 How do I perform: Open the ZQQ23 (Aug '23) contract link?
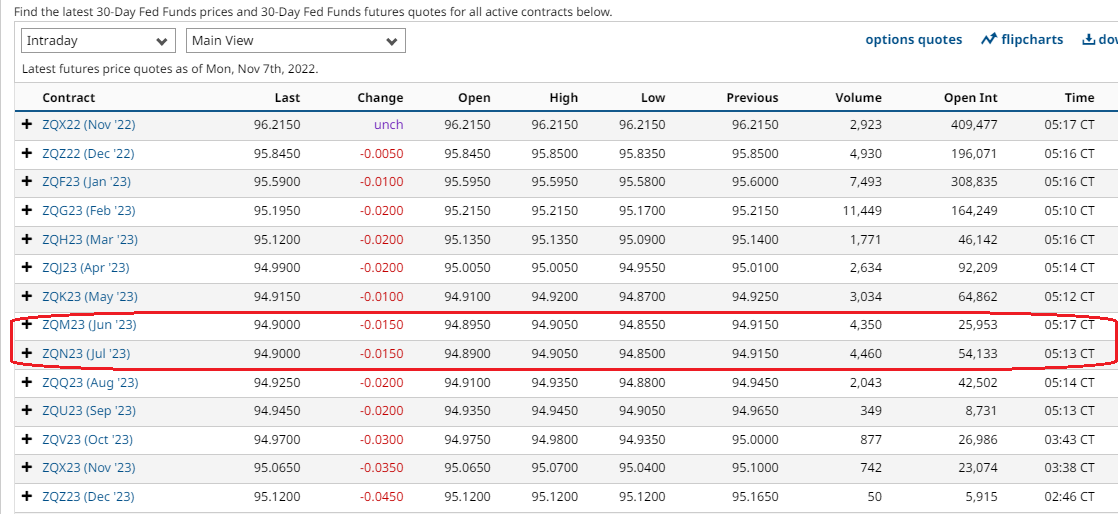click(88, 383)
